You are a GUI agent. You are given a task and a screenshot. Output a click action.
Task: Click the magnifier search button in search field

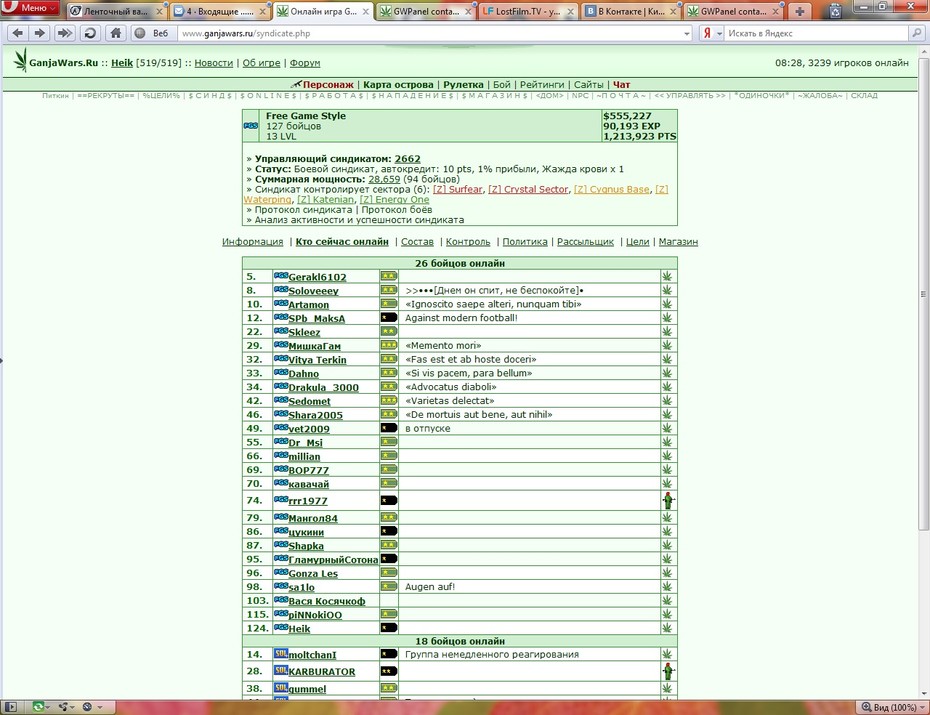coord(916,33)
